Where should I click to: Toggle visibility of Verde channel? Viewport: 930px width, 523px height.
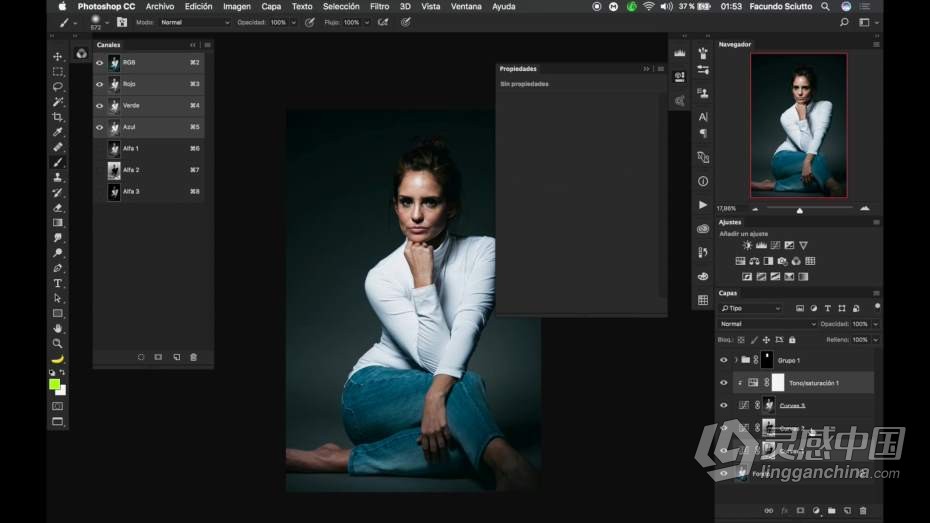click(x=100, y=106)
